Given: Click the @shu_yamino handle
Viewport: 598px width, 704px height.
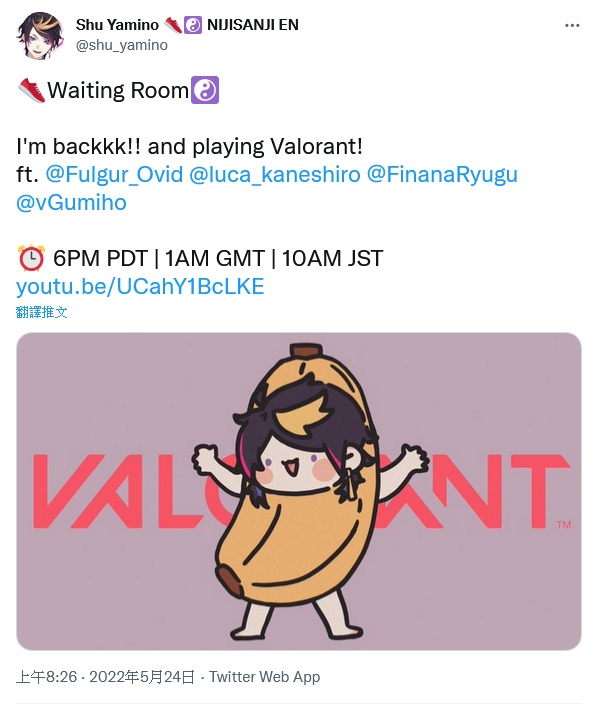Looking at the screenshot, I should pyautogui.click(x=122, y=45).
